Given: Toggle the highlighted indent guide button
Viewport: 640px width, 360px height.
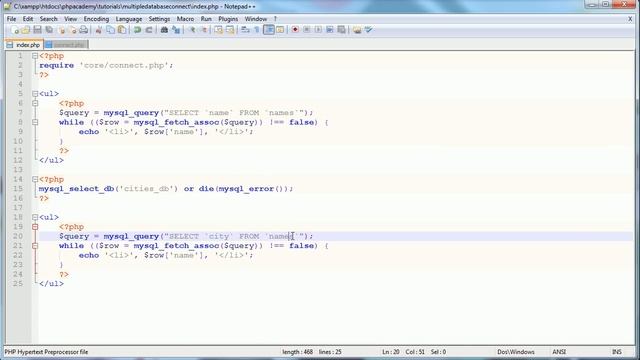Looking at the screenshot, I should 269,30.
